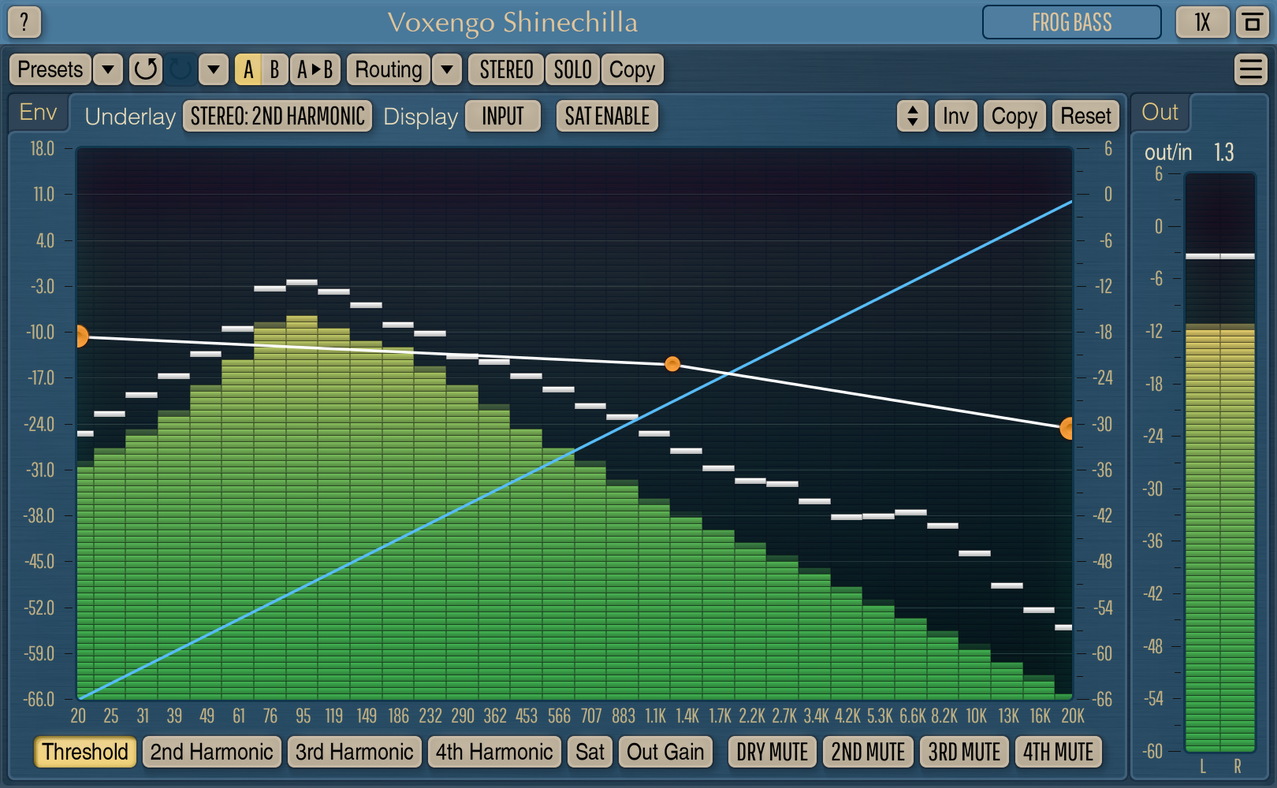Select the 2nd Harmonic envelope tab
The width and height of the screenshot is (1277, 788).
[212, 752]
